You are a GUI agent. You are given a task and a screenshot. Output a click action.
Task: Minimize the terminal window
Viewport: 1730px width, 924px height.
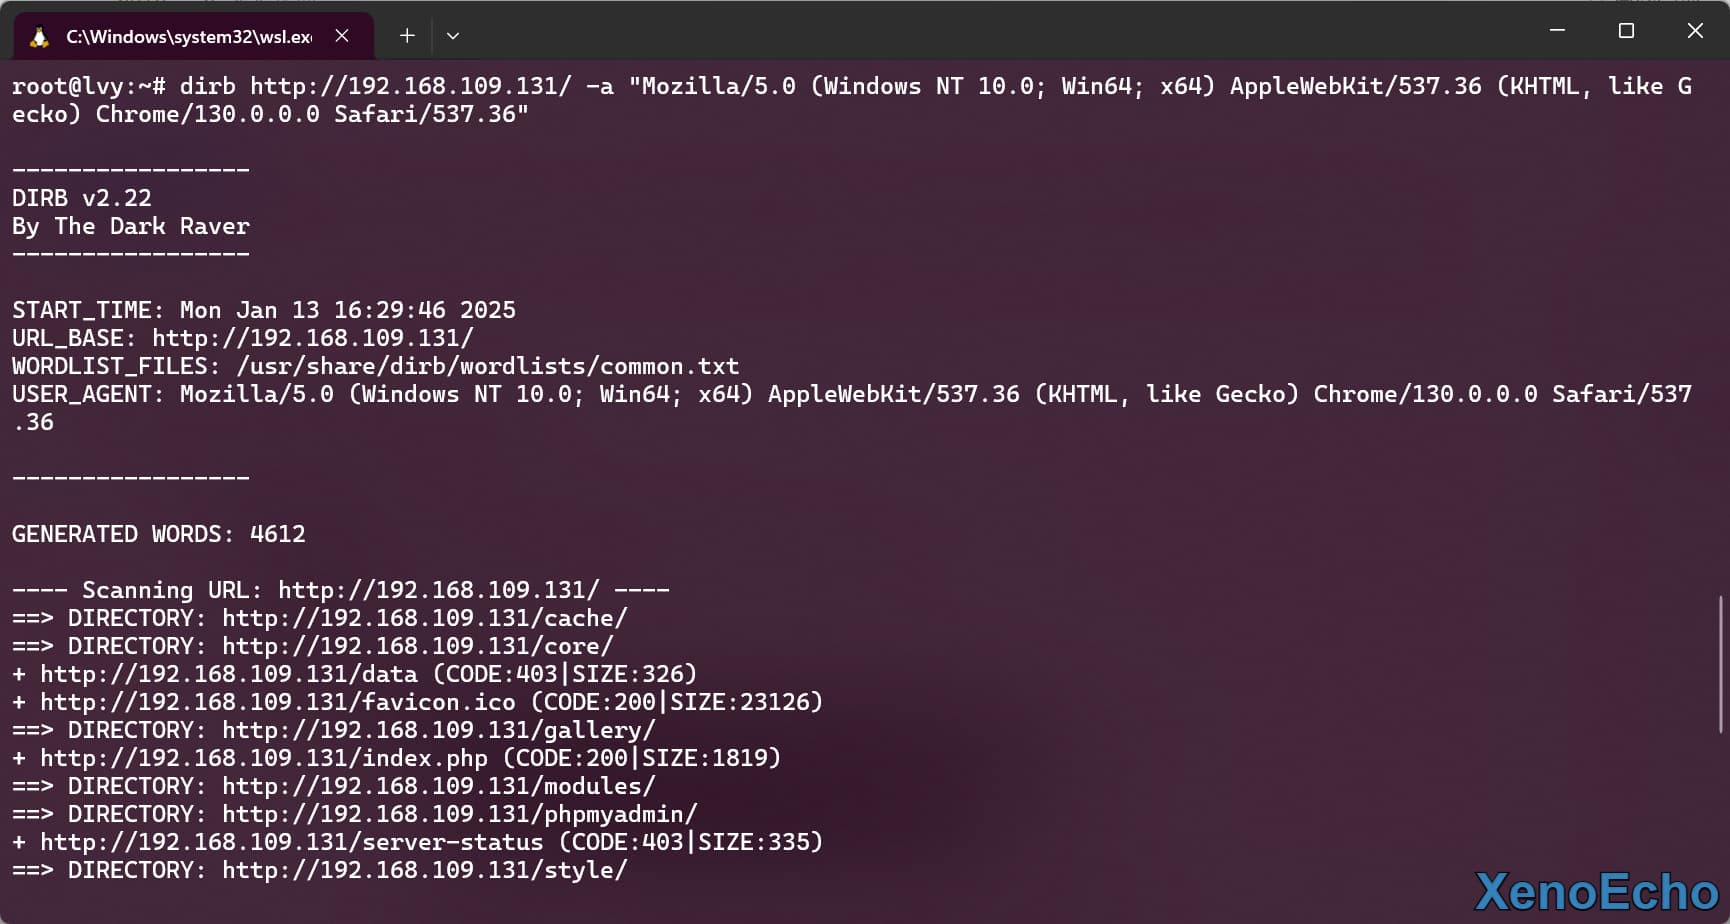tap(1557, 31)
